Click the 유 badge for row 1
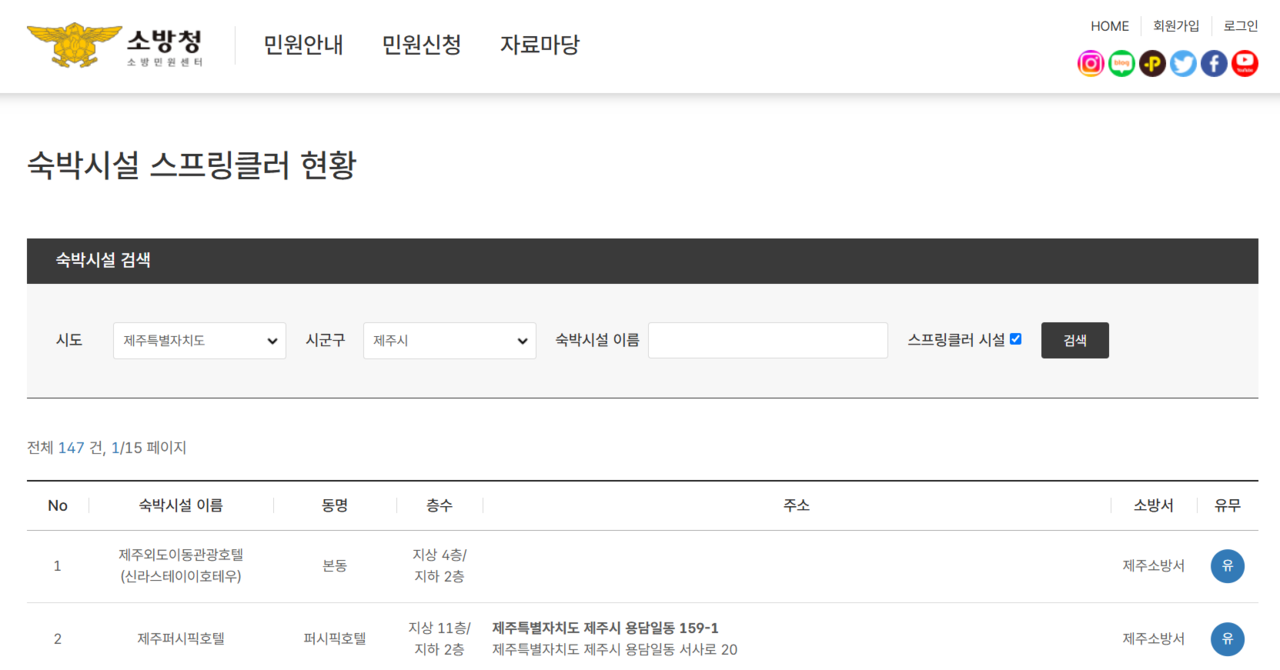The height and width of the screenshot is (670, 1280). (1227, 566)
